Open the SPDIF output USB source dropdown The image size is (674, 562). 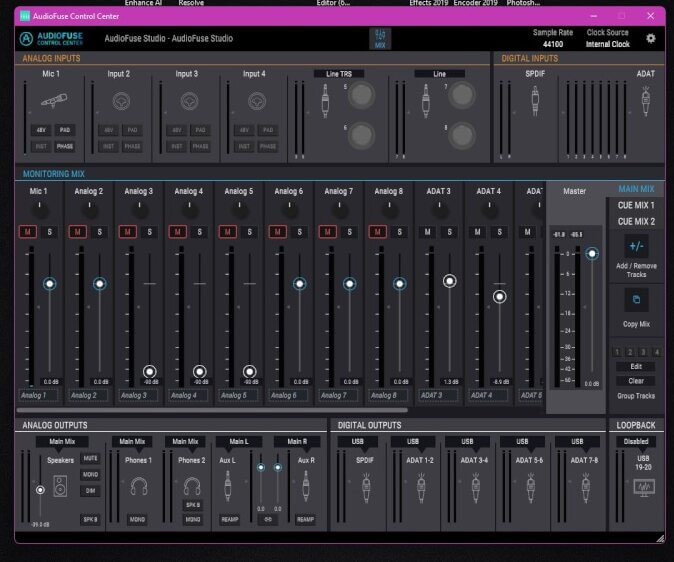pyautogui.click(x=358, y=442)
